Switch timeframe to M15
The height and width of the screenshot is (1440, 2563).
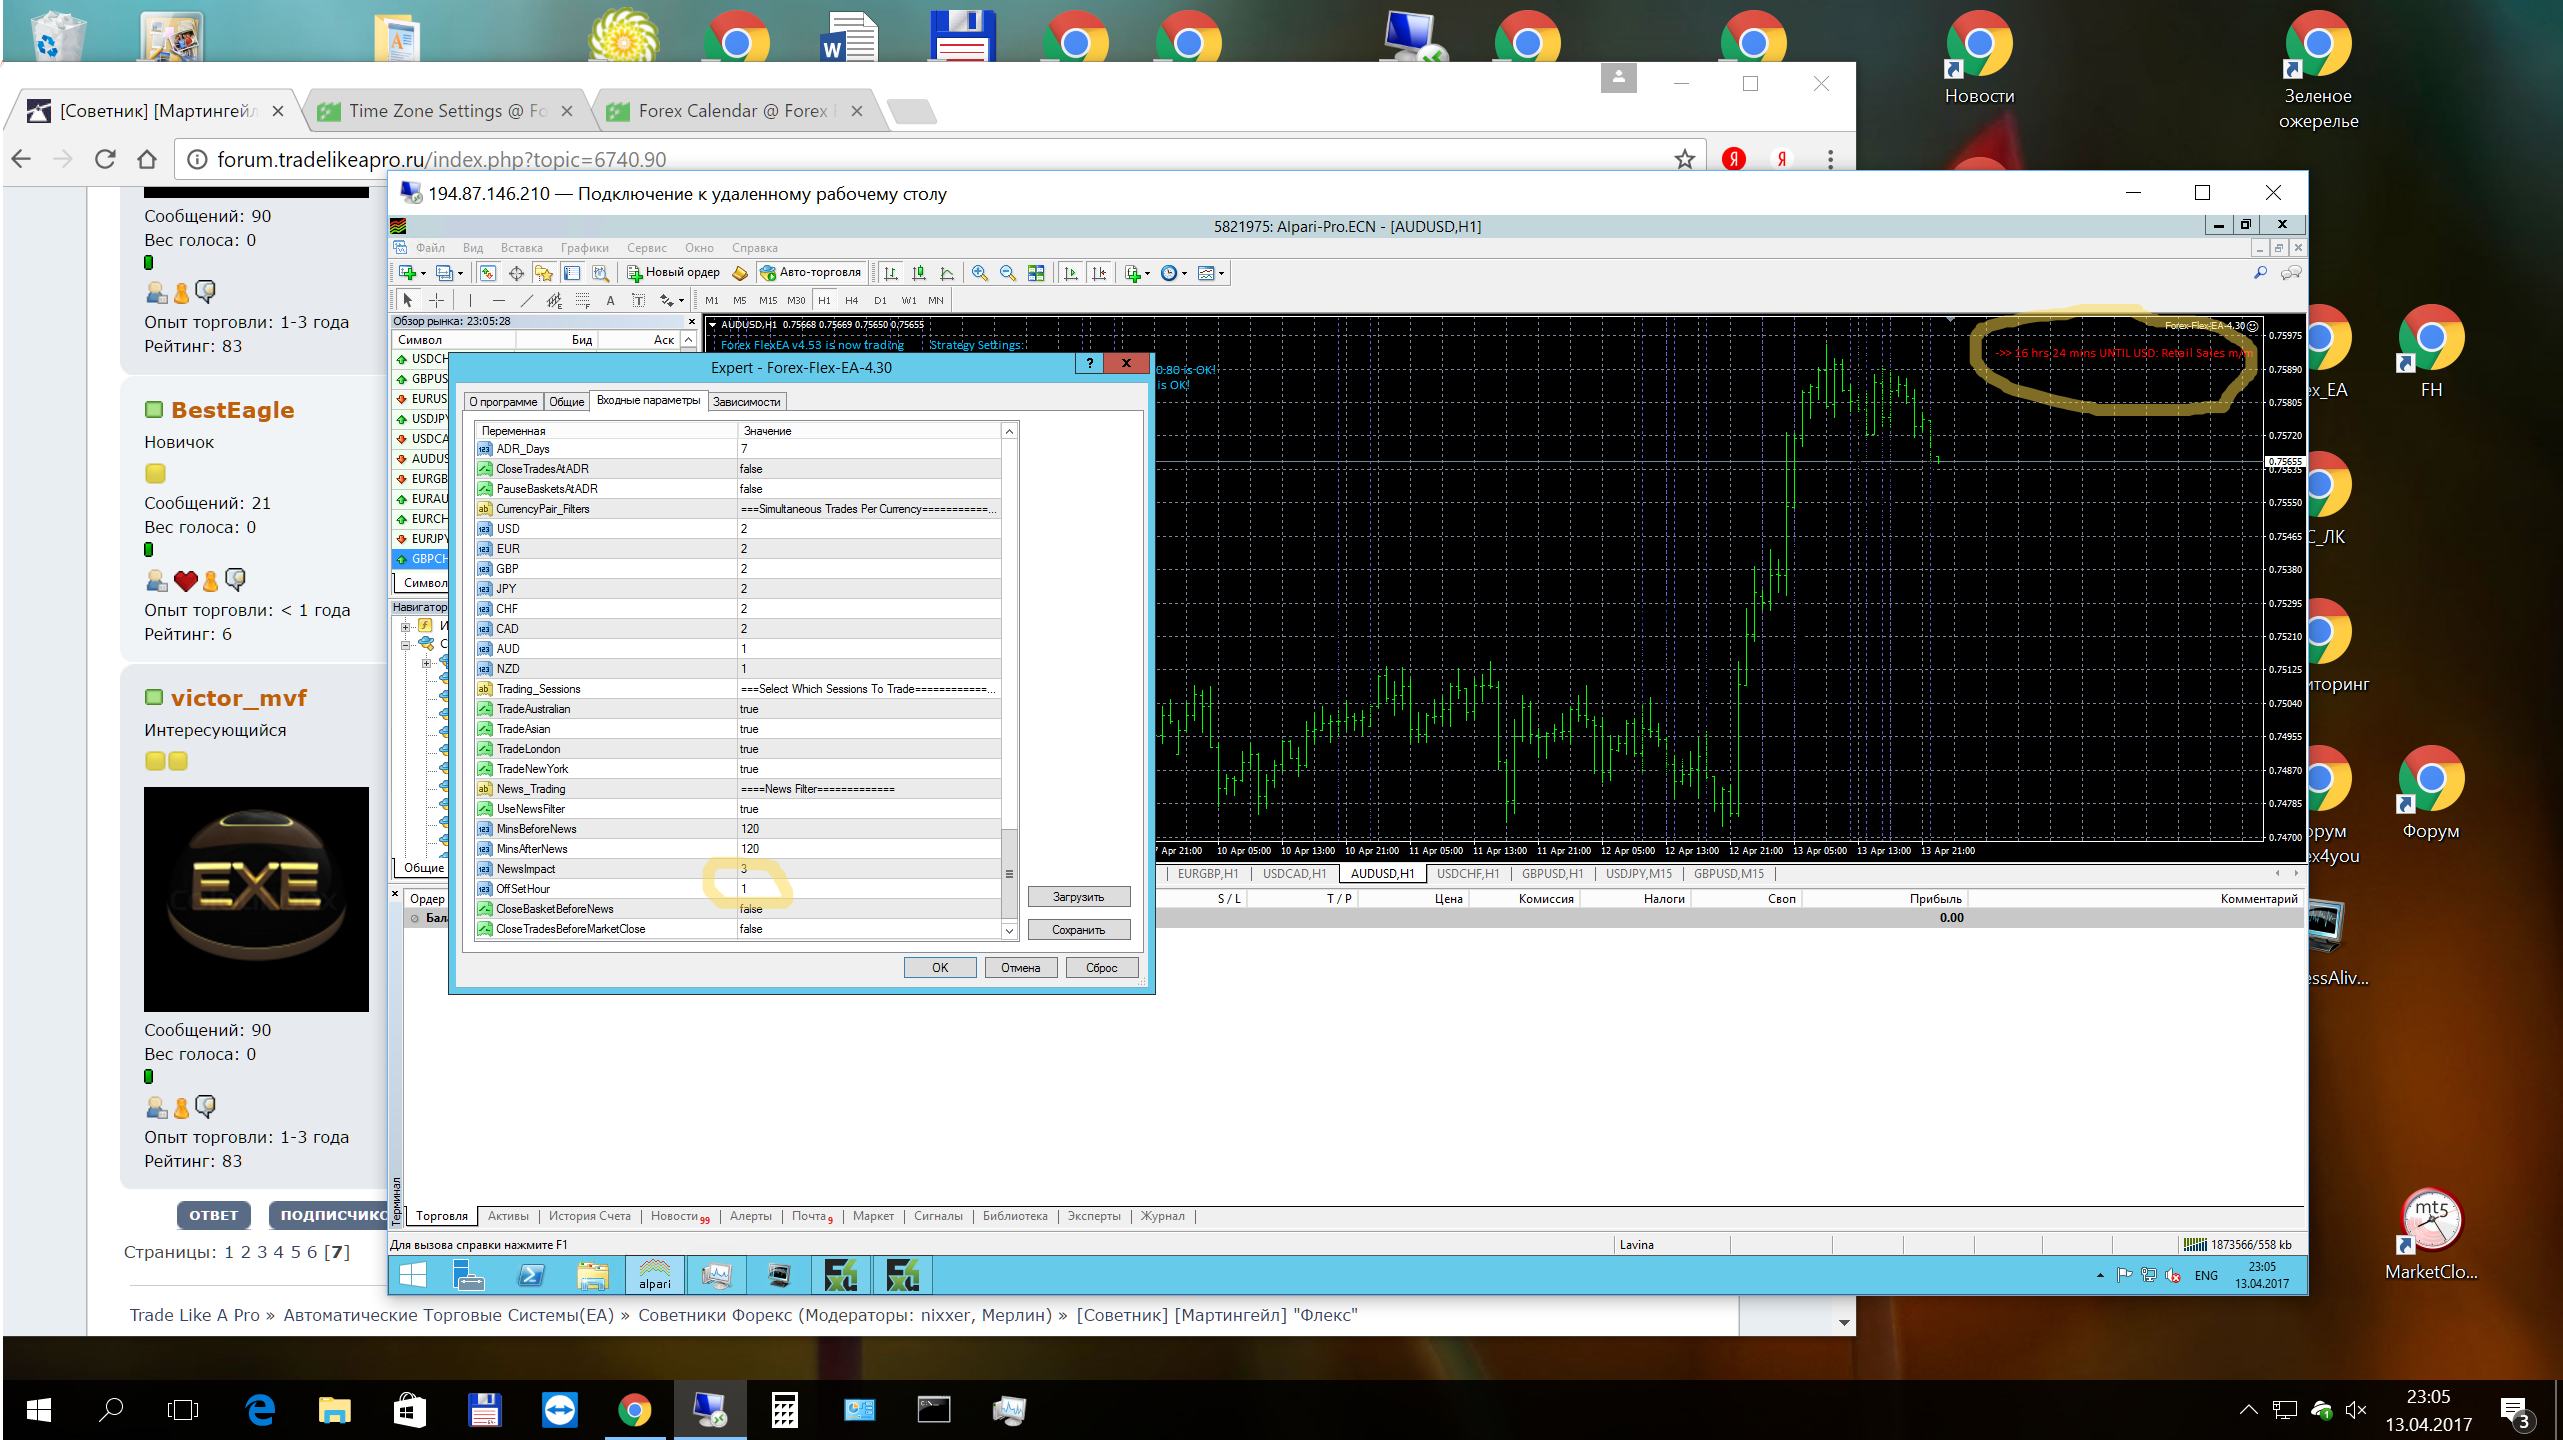[x=768, y=300]
